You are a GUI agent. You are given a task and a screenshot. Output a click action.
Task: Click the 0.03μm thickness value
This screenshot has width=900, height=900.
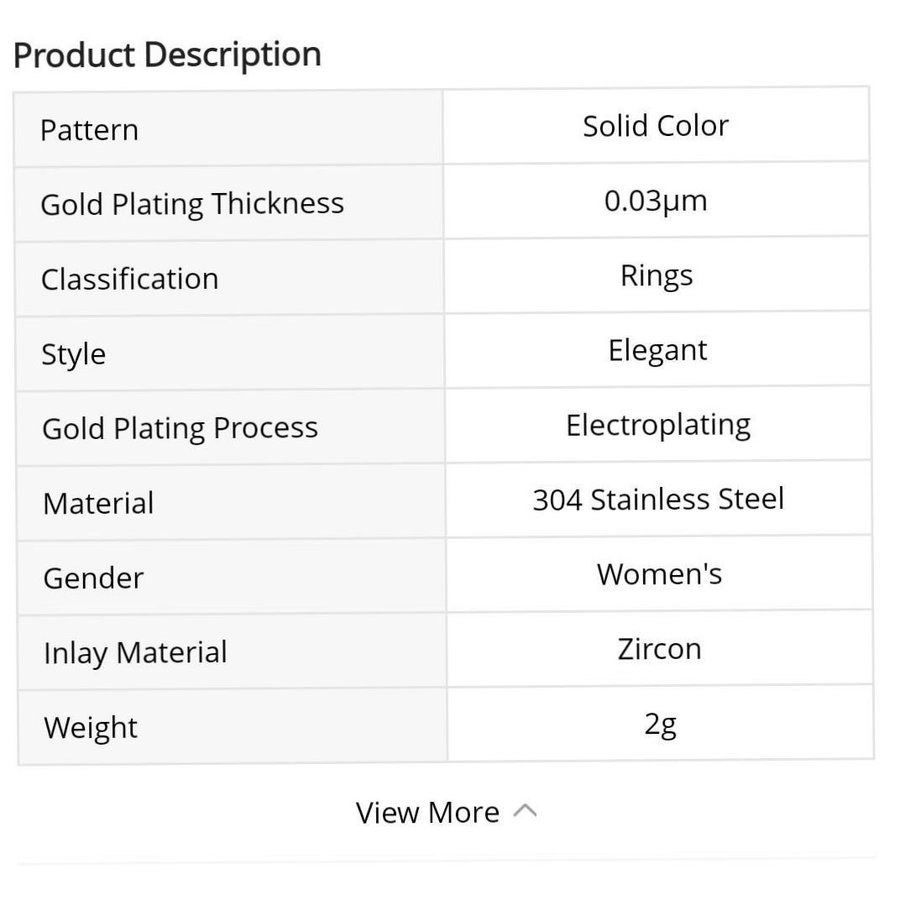(x=656, y=200)
